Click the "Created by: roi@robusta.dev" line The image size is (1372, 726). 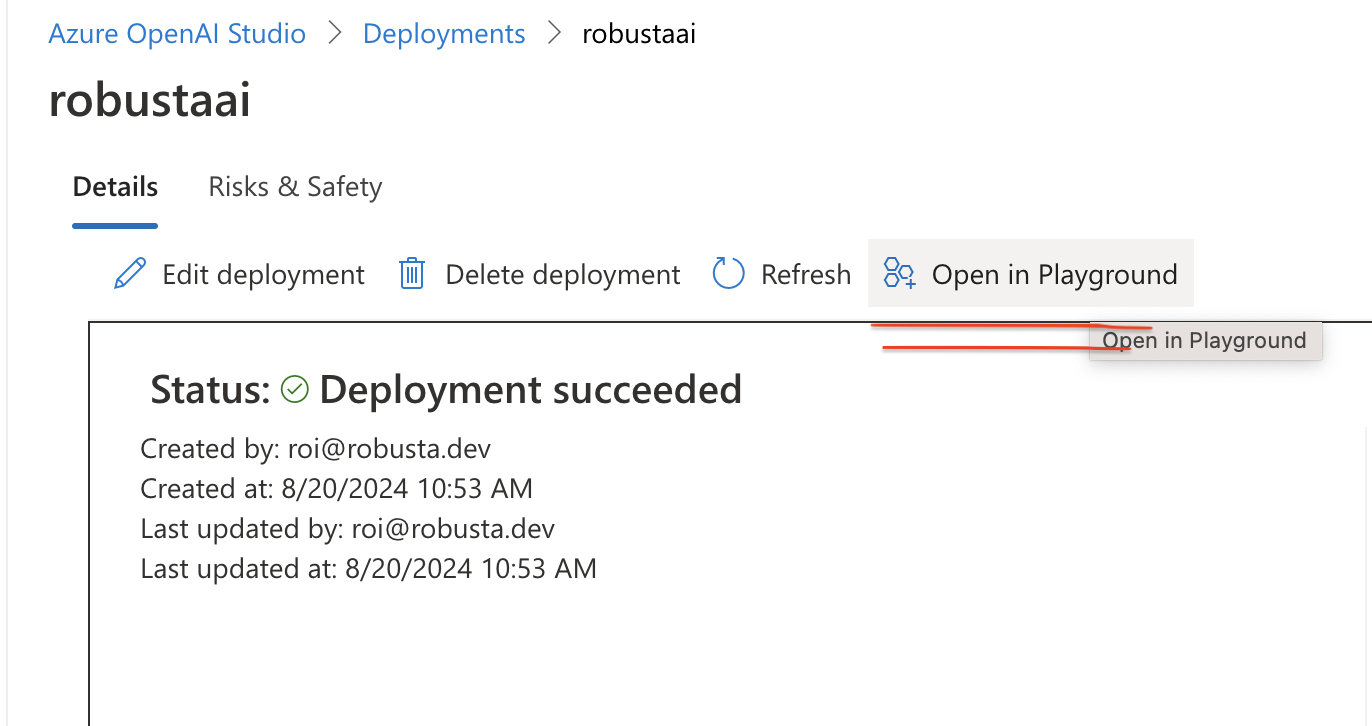pos(315,448)
